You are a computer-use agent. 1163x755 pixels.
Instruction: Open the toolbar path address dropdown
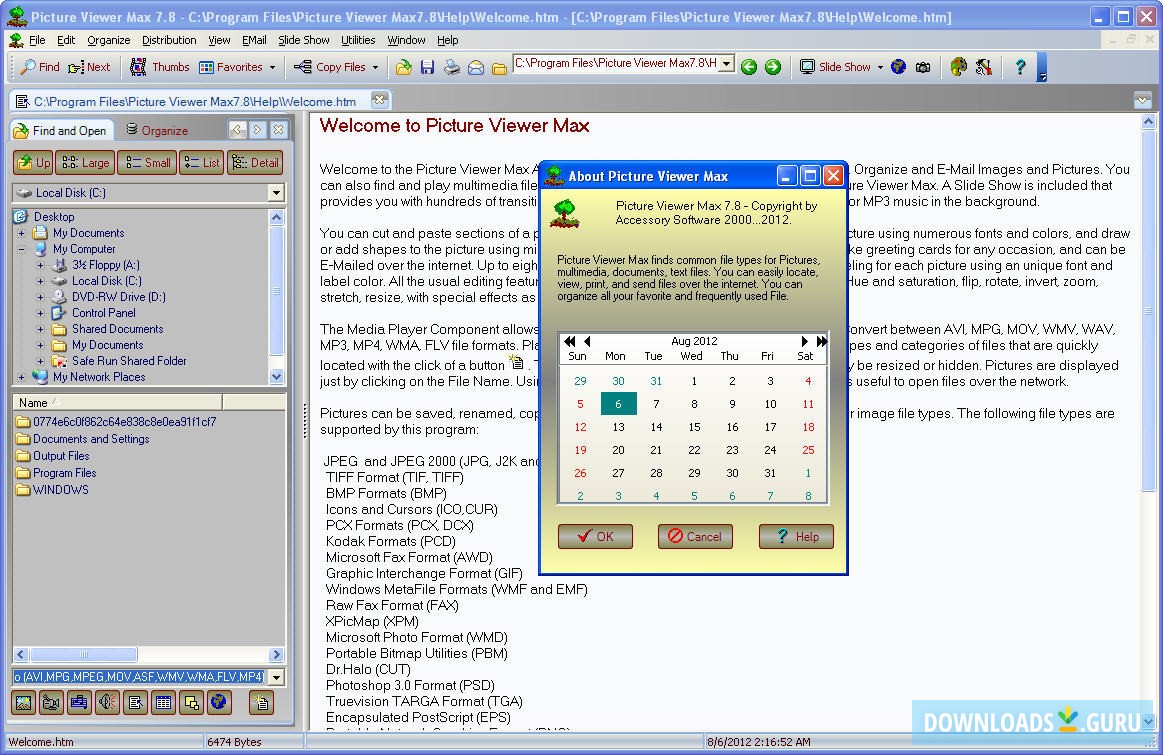tap(727, 64)
